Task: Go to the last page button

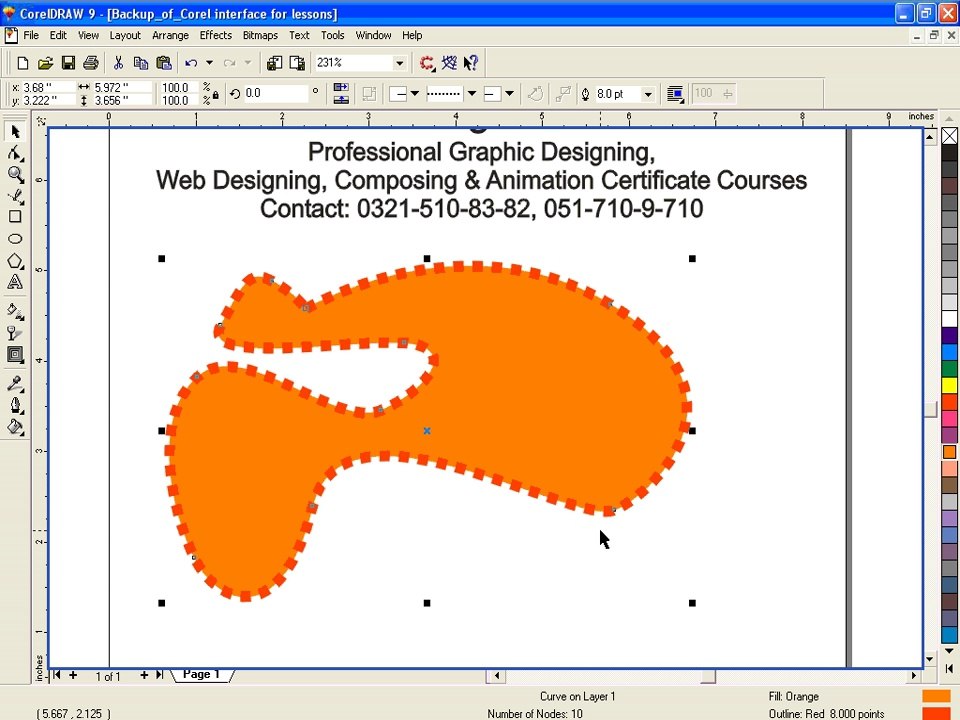Action: tap(159, 675)
